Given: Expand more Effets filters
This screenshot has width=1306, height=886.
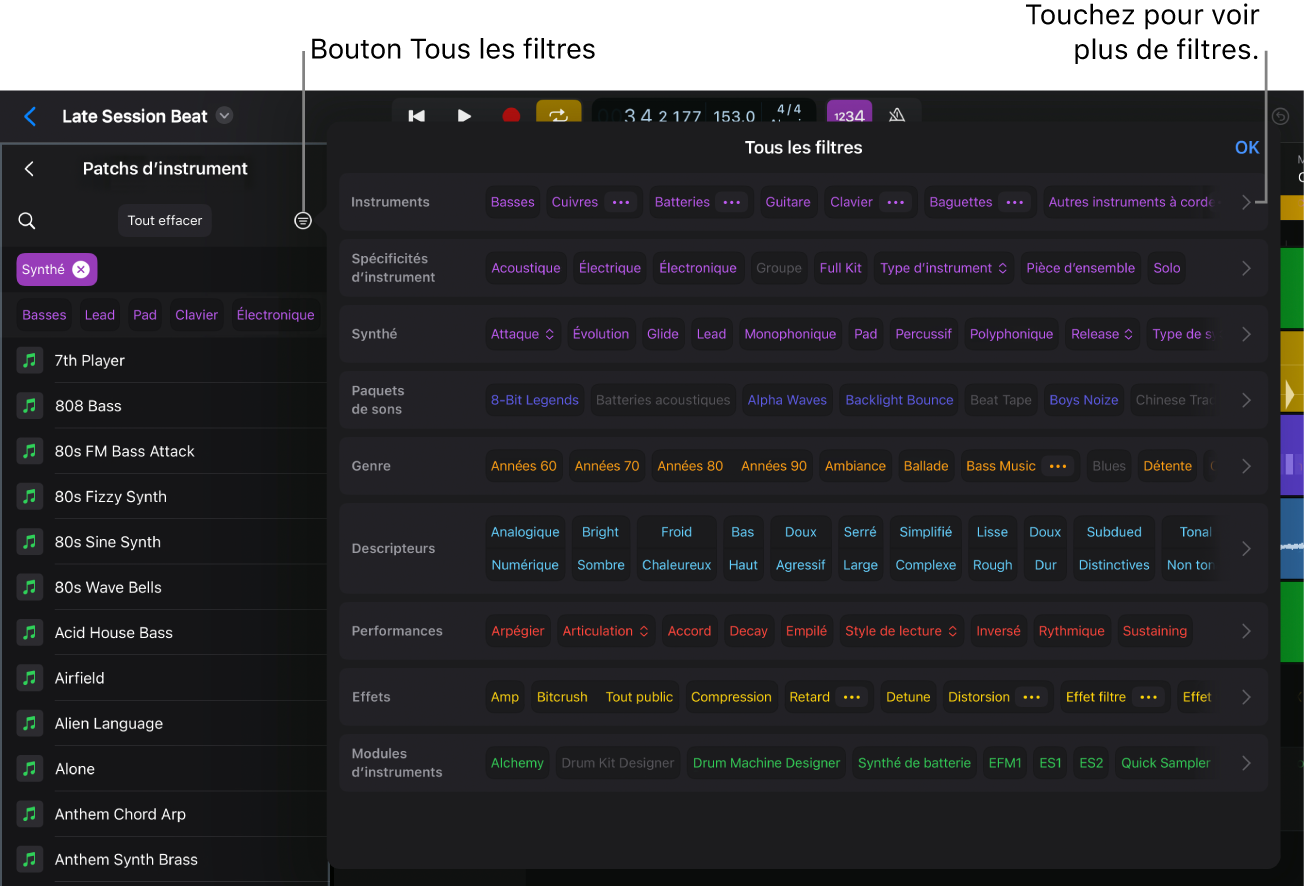Looking at the screenshot, I should click(1246, 697).
